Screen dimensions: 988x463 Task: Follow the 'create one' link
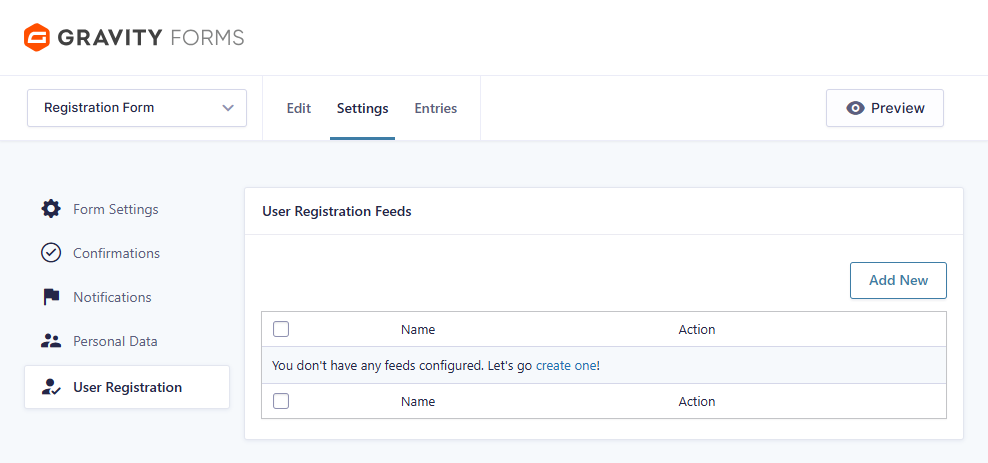[x=566, y=365]
